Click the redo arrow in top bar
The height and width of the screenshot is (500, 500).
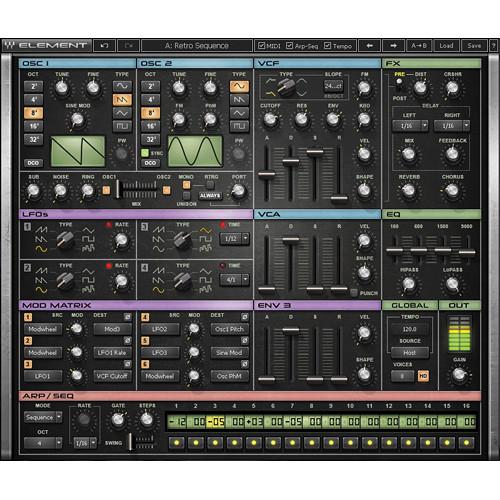coord(128,45)
